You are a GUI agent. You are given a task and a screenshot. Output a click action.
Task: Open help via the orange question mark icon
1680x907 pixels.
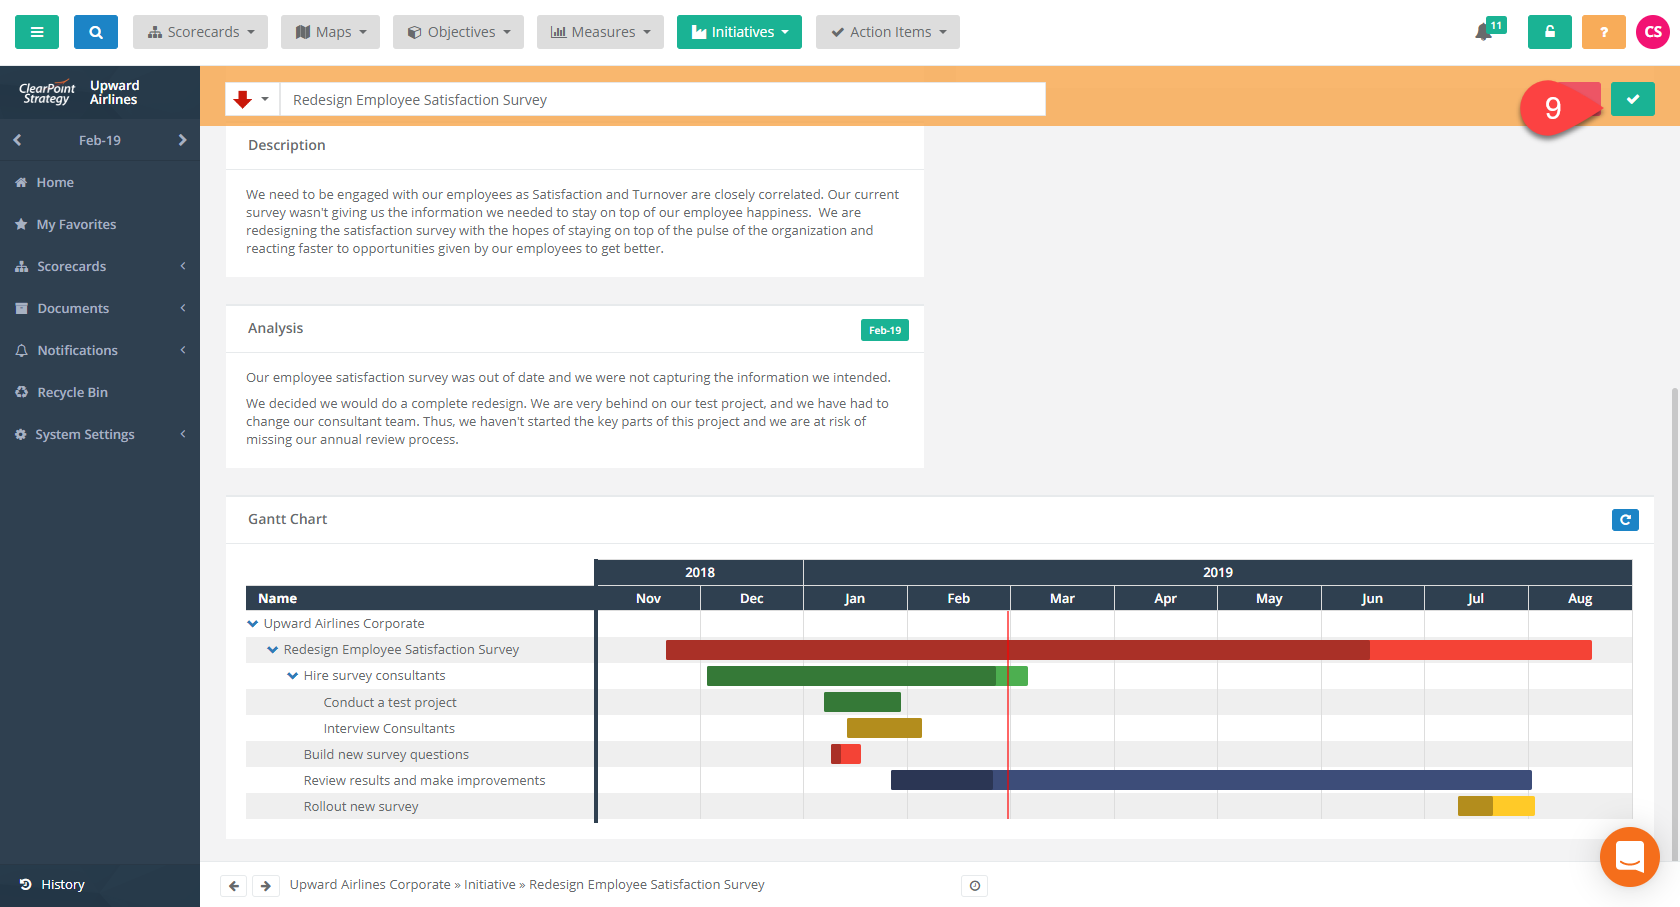click(x=1603, y=31)
